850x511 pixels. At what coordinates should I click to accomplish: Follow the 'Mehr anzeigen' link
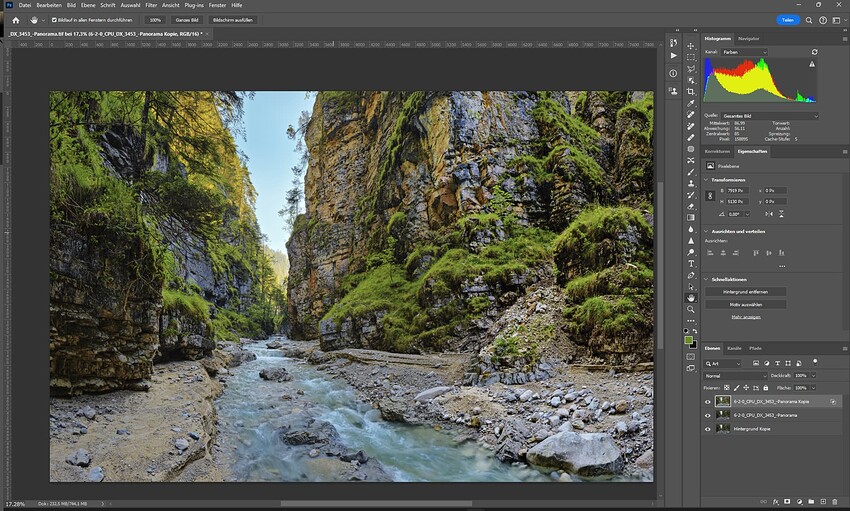pos(746,317)
